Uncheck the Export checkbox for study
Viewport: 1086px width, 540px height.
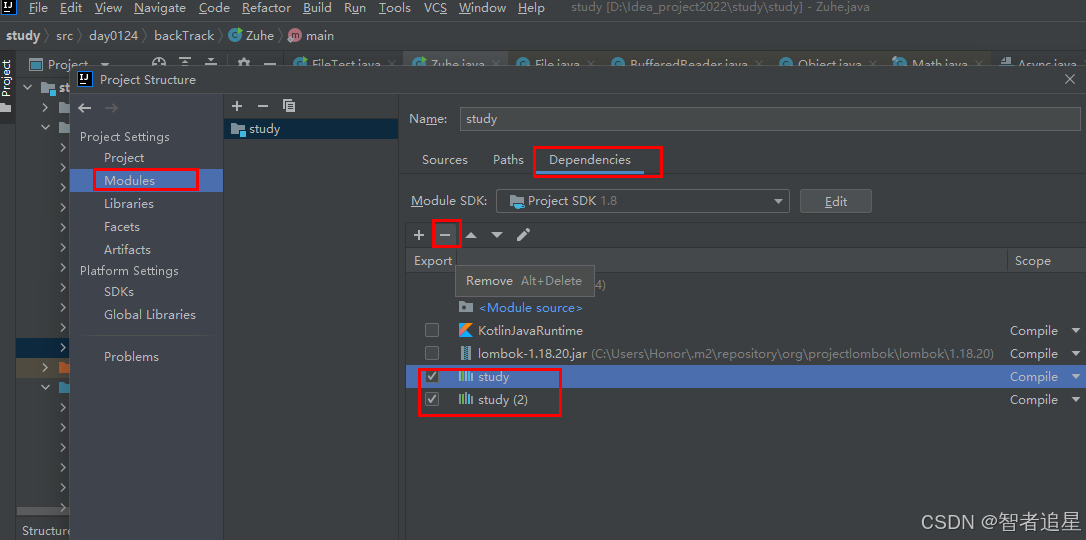click(x=431, y=376)
